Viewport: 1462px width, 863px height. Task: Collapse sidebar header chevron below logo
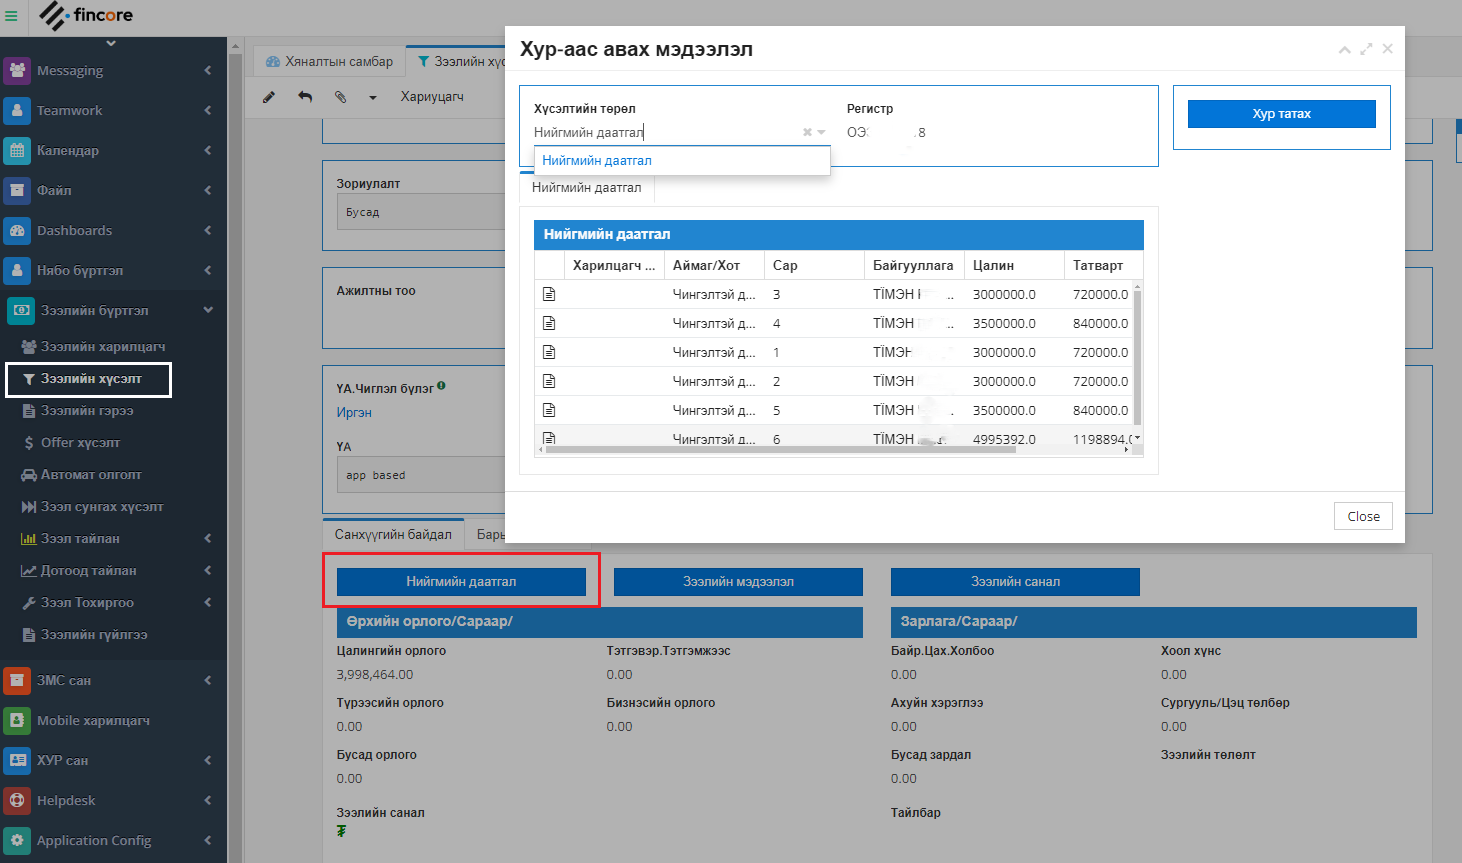(111, 43)
